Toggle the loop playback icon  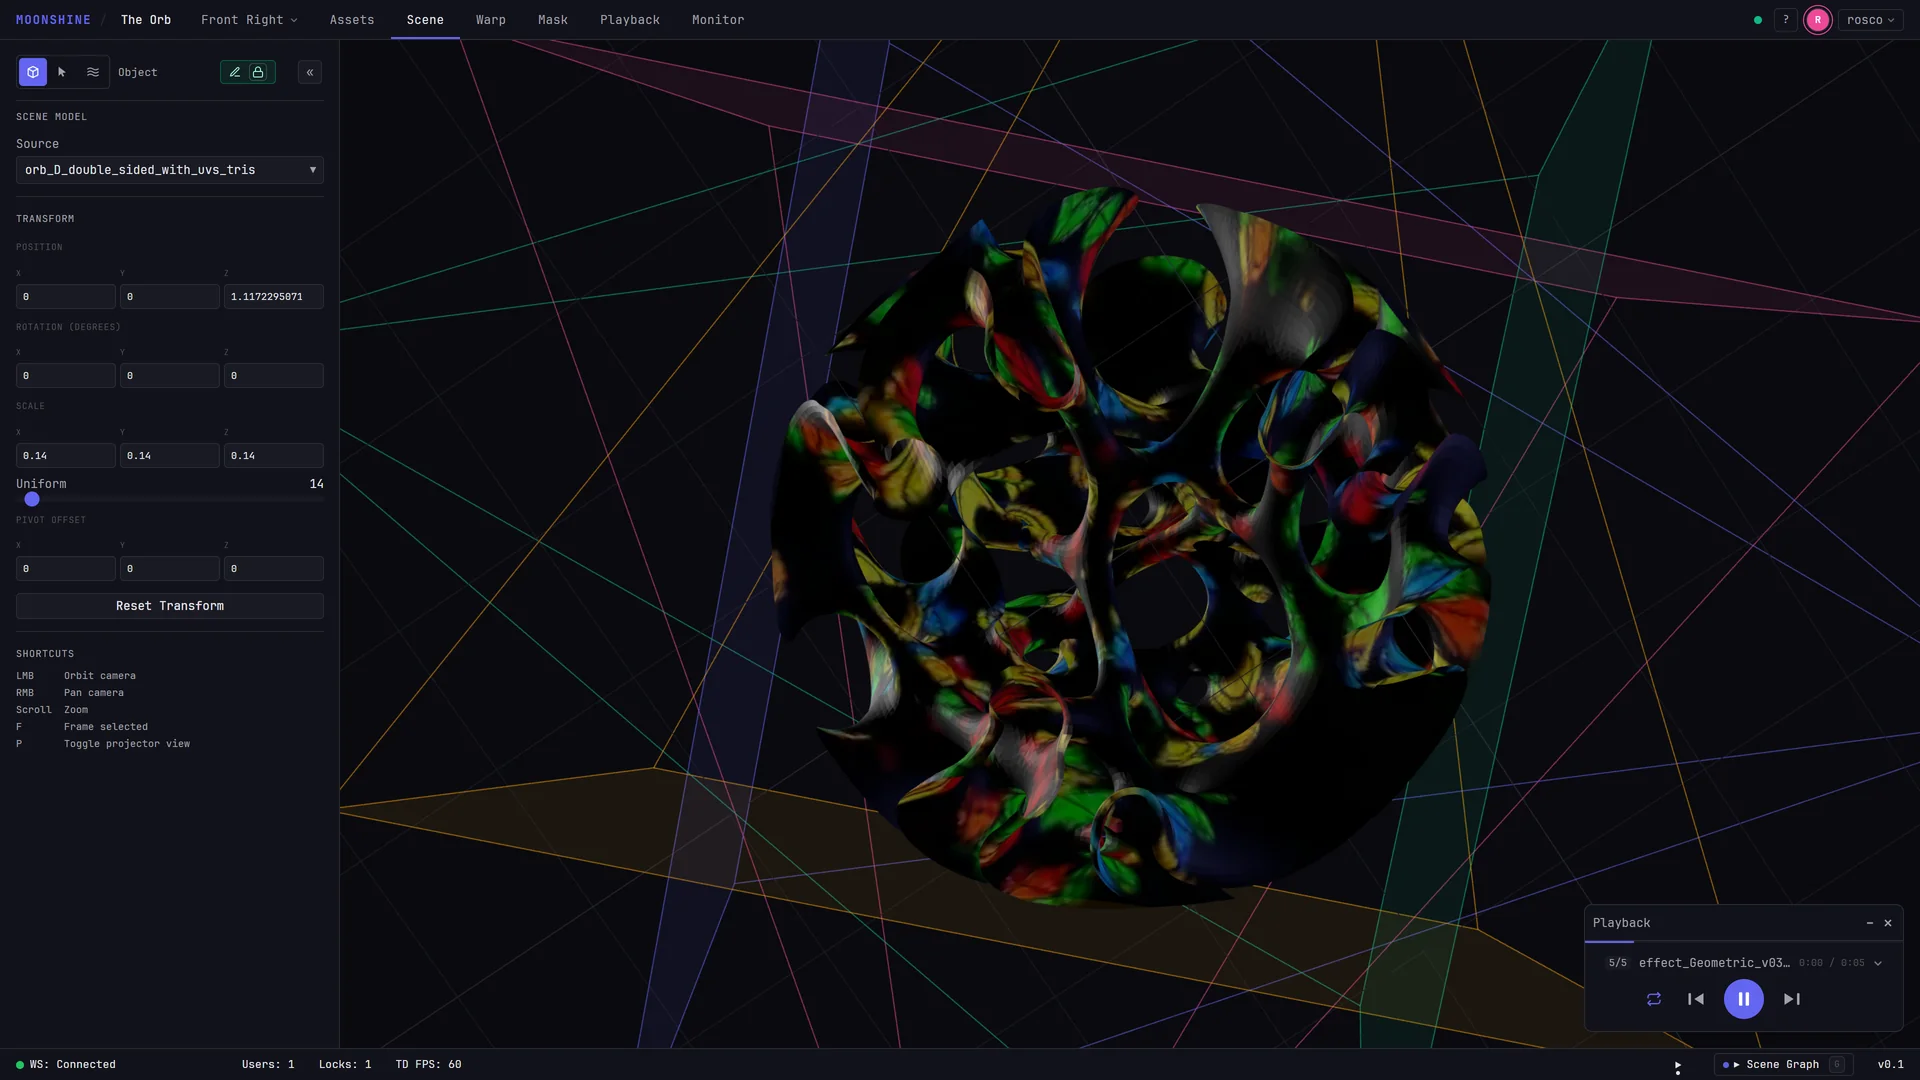point(1654,999)
